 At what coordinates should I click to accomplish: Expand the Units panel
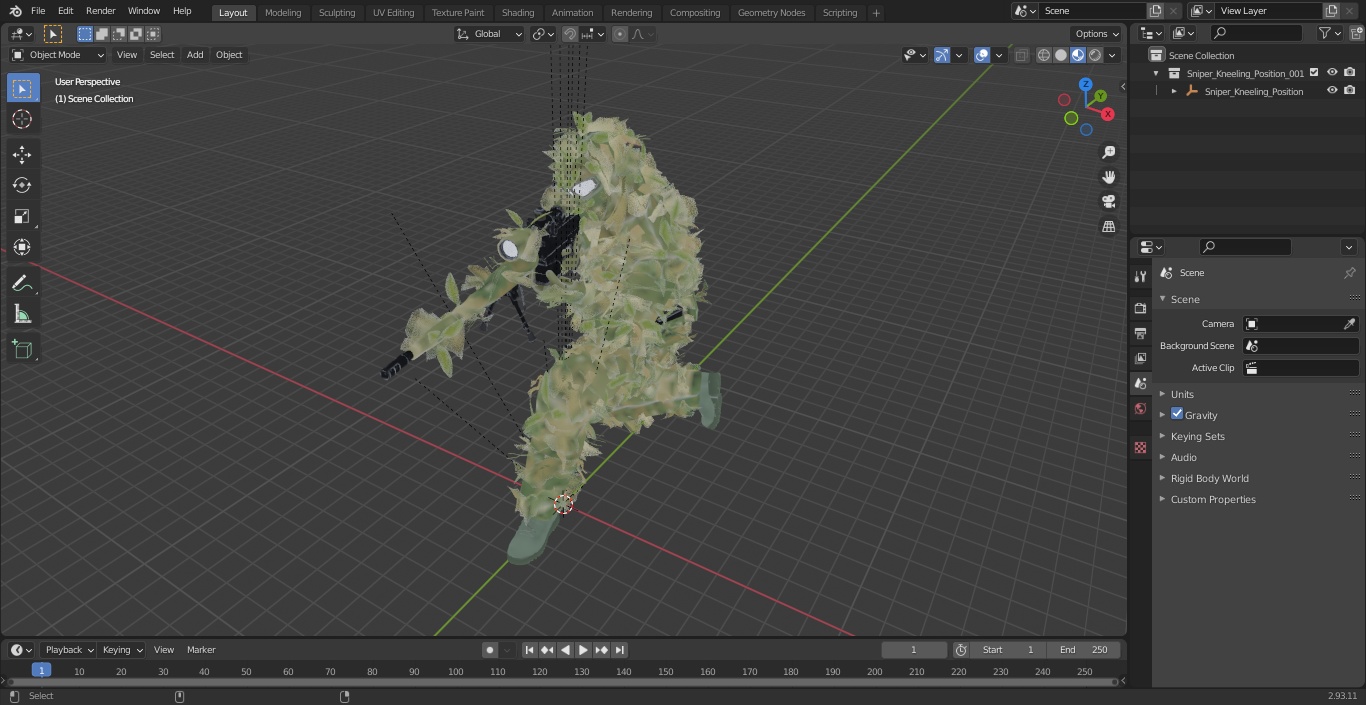tap(1182, 394)
